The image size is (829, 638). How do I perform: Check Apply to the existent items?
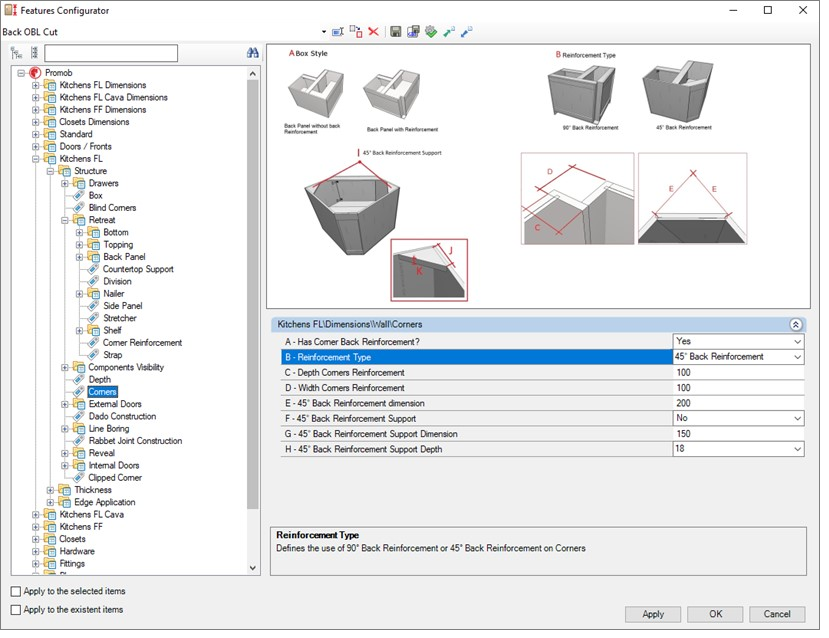point(16,609)
